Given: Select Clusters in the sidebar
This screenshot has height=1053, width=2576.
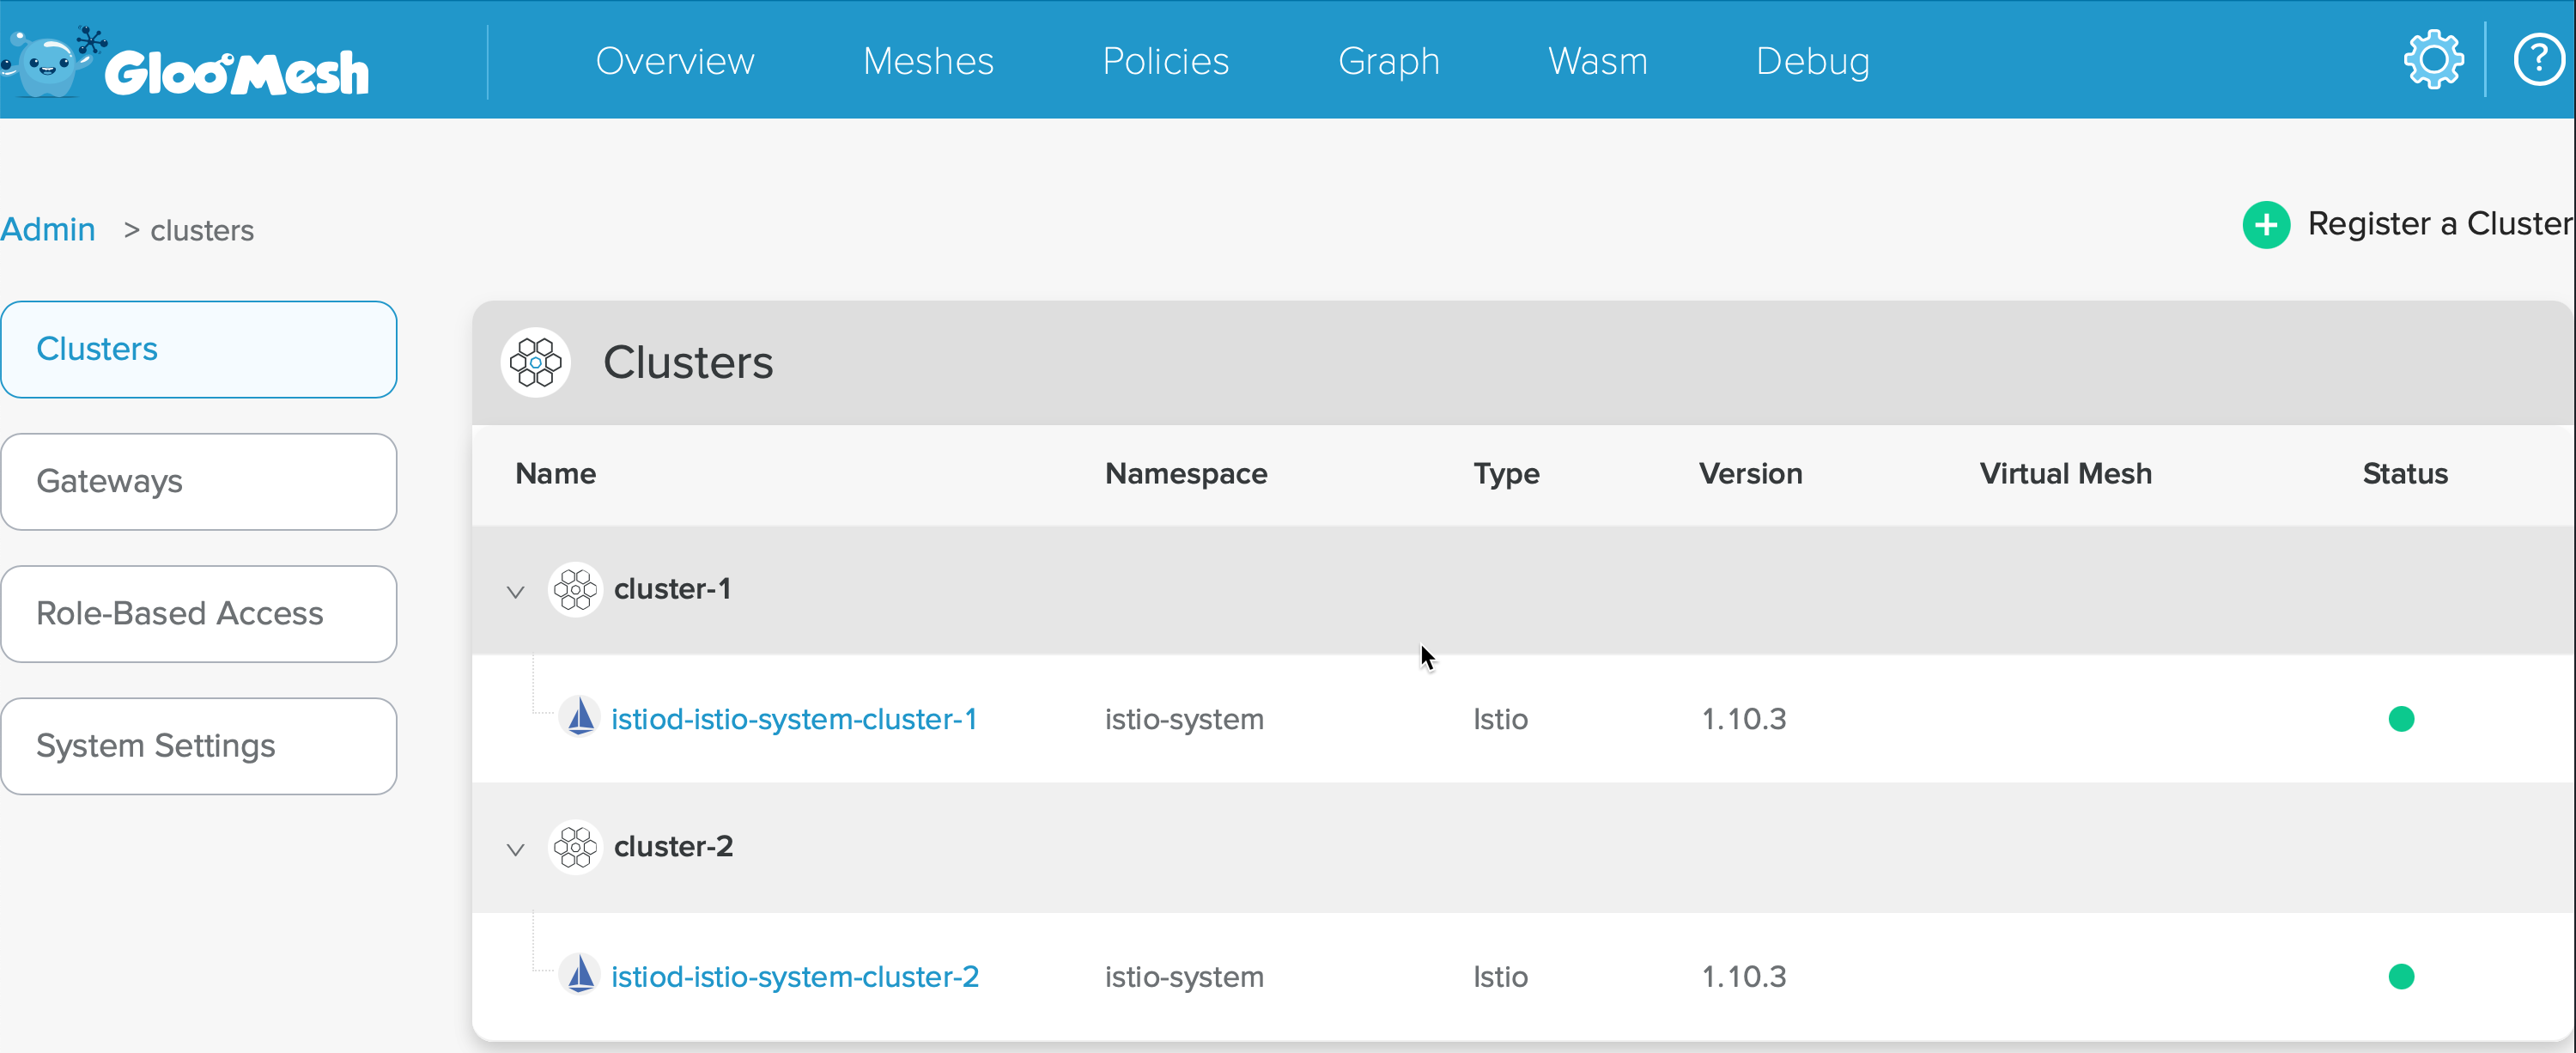Looking at the screenshot, I should 199,349.
